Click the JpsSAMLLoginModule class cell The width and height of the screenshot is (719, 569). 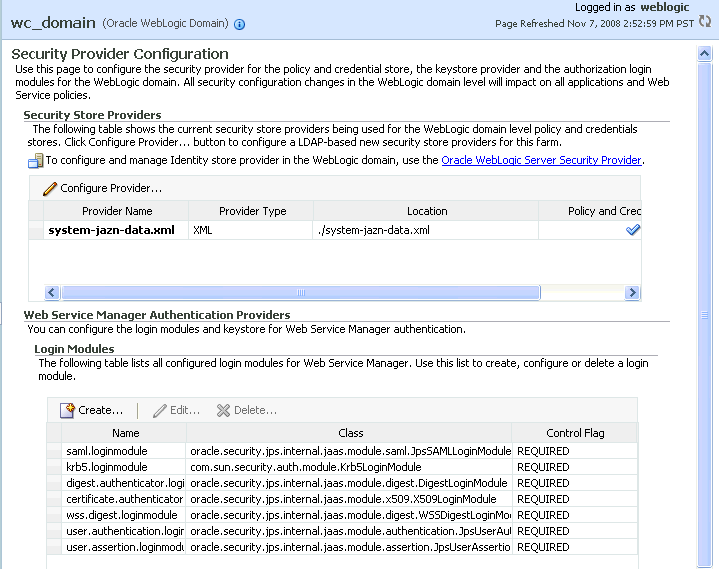coord(349,451)
